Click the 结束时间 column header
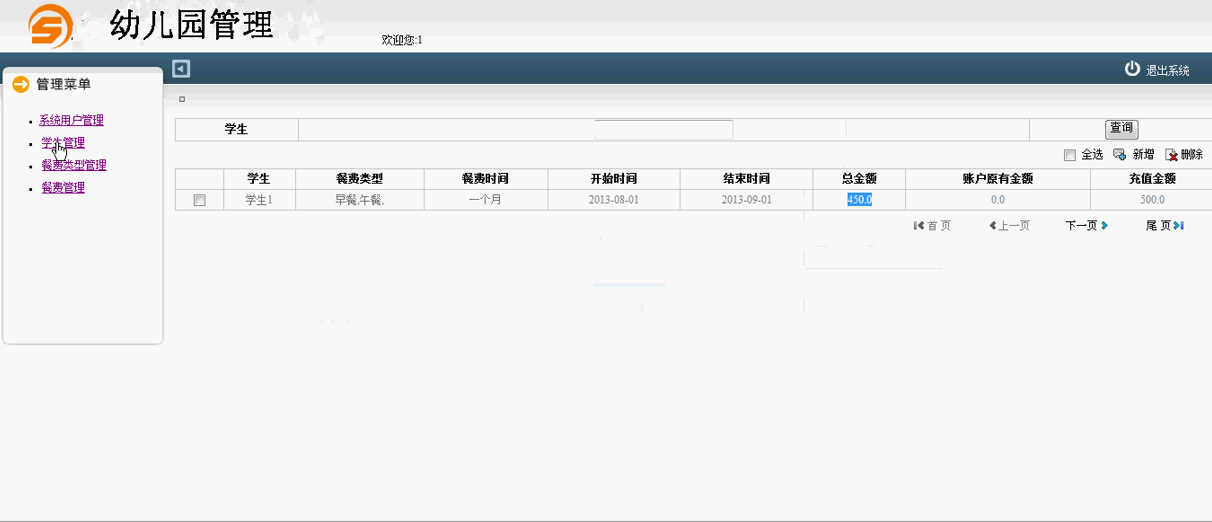Viewport: 1212px width, 522px height. (746, 179)
